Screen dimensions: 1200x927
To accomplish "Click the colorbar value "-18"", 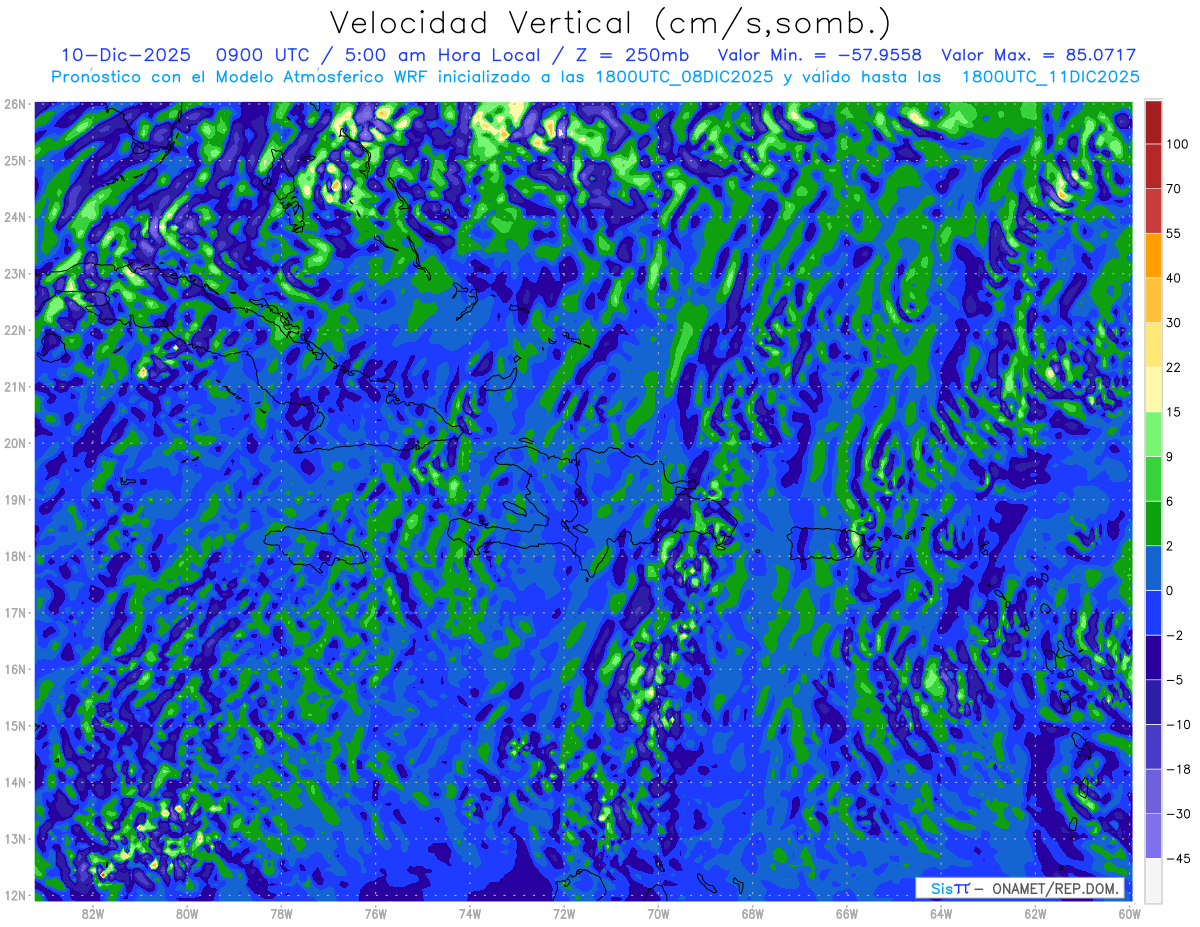I will (1178, 769).
